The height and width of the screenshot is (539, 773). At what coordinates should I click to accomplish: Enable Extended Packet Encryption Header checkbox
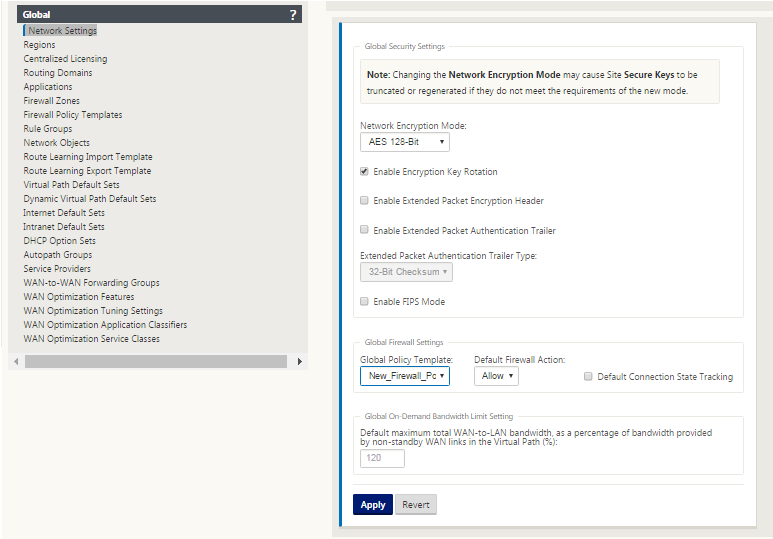(364, 201)
